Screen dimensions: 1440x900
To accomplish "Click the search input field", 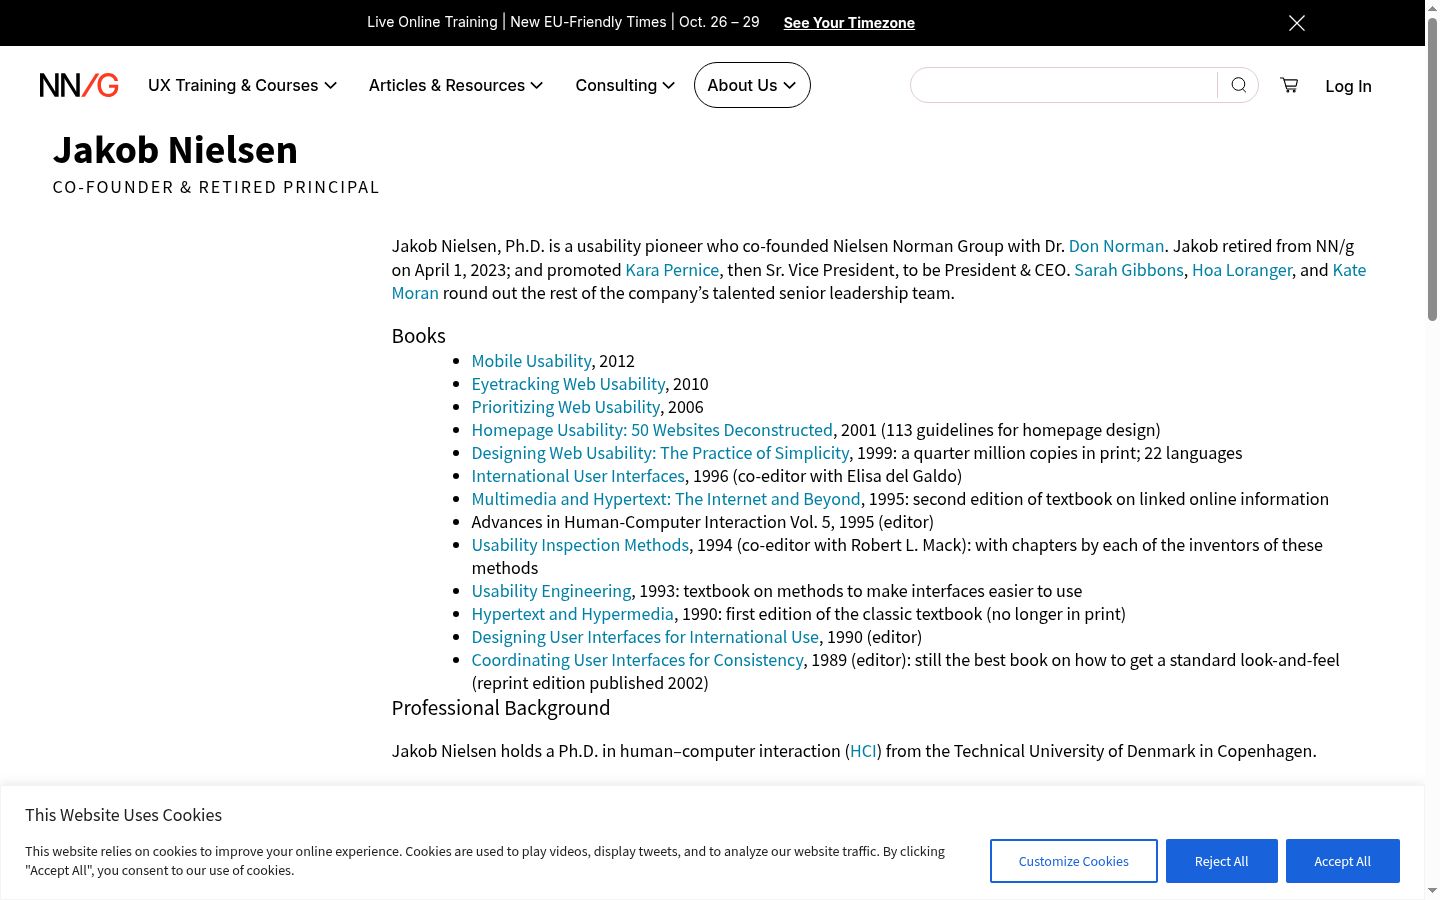I will 1064,85.
